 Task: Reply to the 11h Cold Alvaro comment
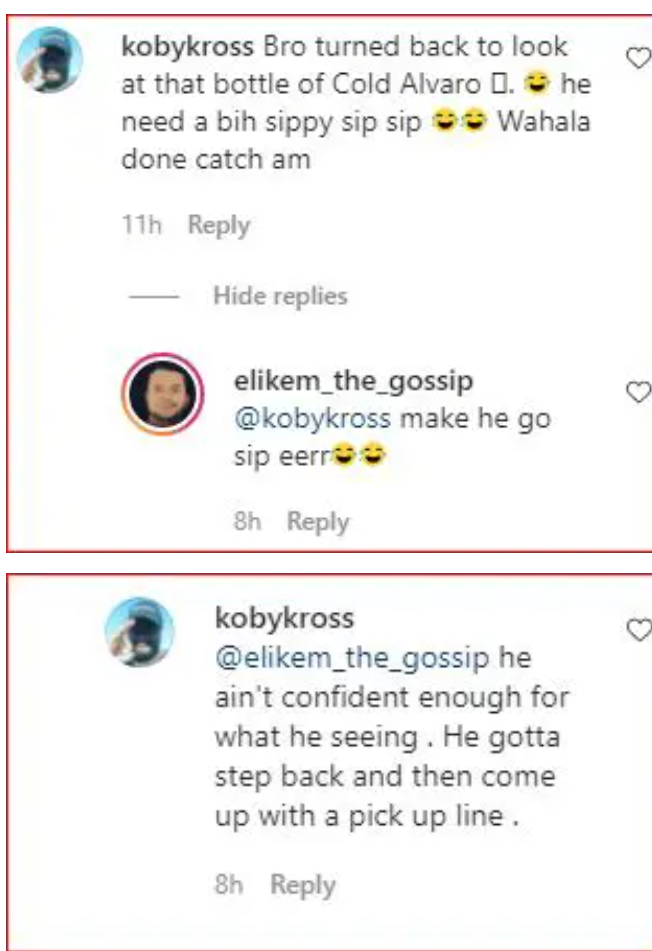tap(219, 225)
